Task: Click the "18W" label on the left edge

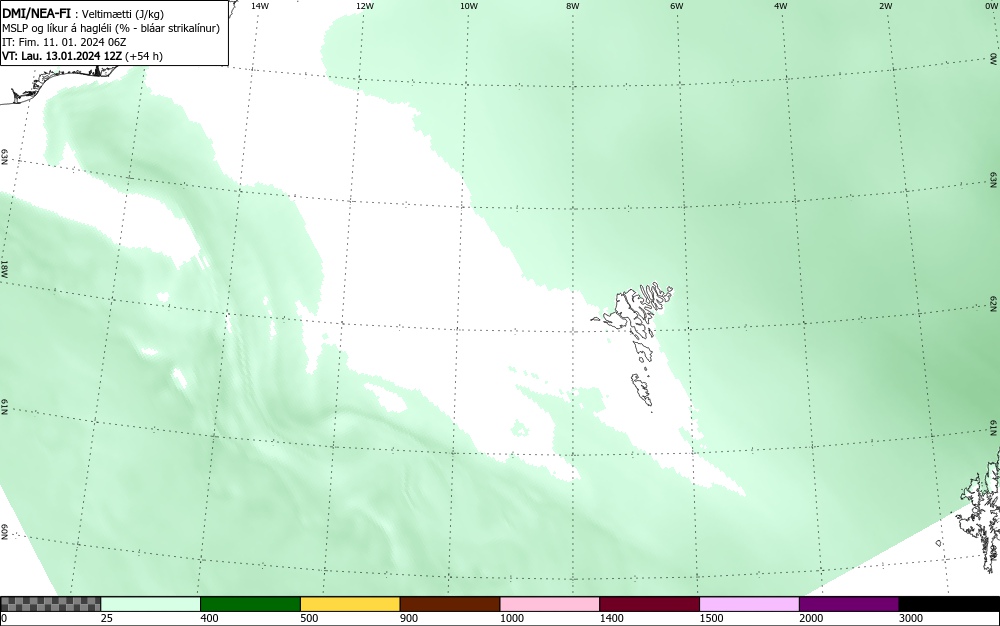Action: [4, 268]
